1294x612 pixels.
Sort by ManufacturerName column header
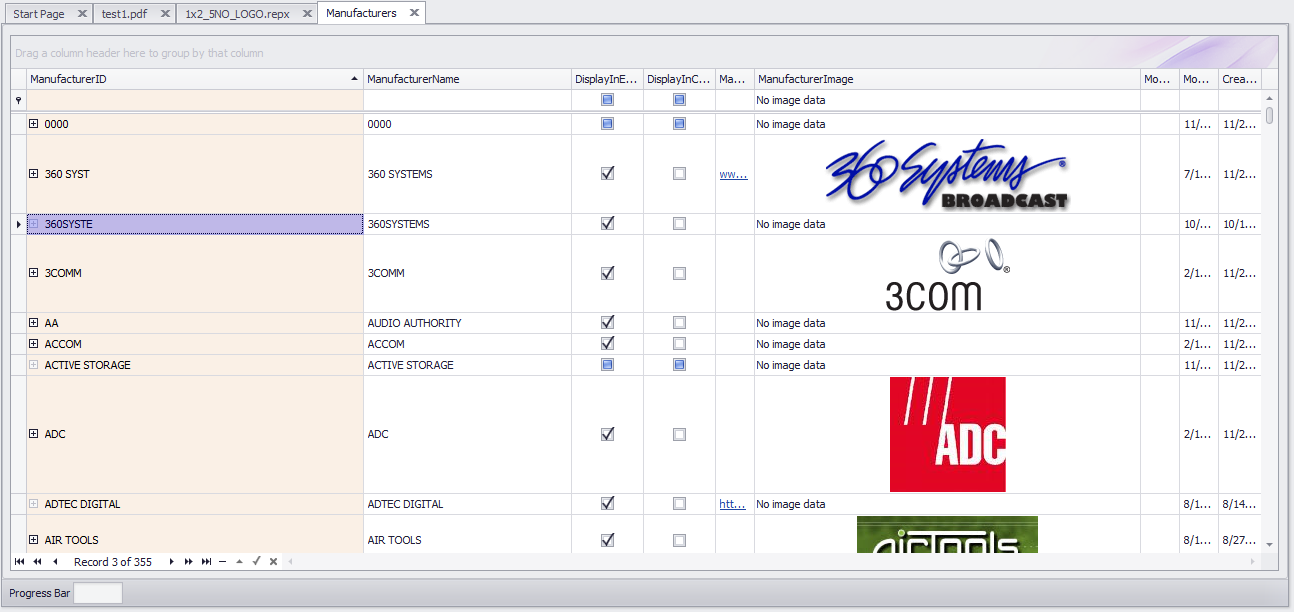467,79
